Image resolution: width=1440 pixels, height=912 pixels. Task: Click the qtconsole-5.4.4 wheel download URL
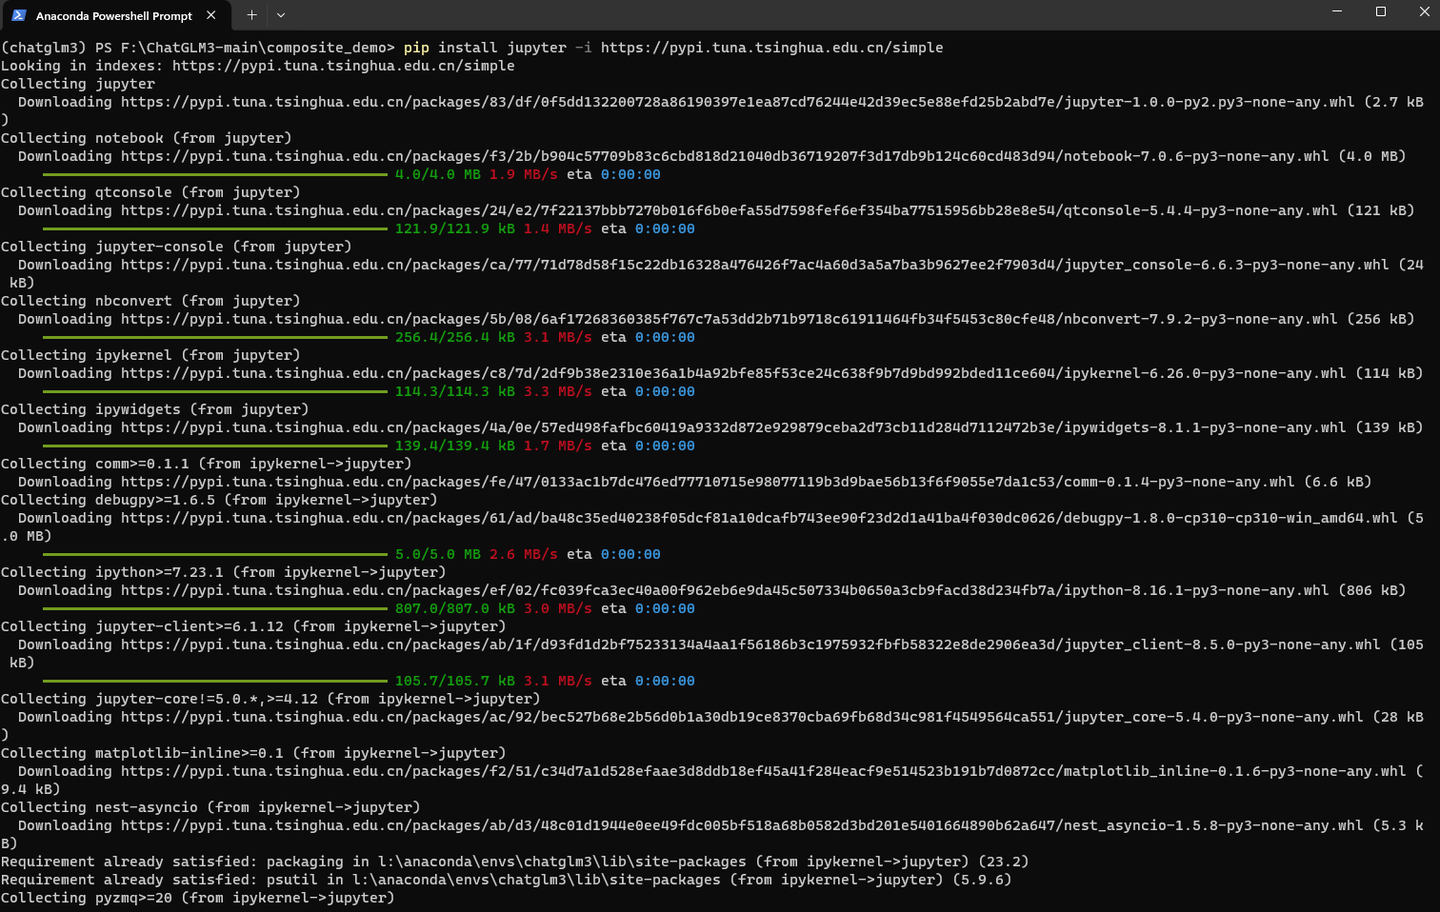pos(729,210)
